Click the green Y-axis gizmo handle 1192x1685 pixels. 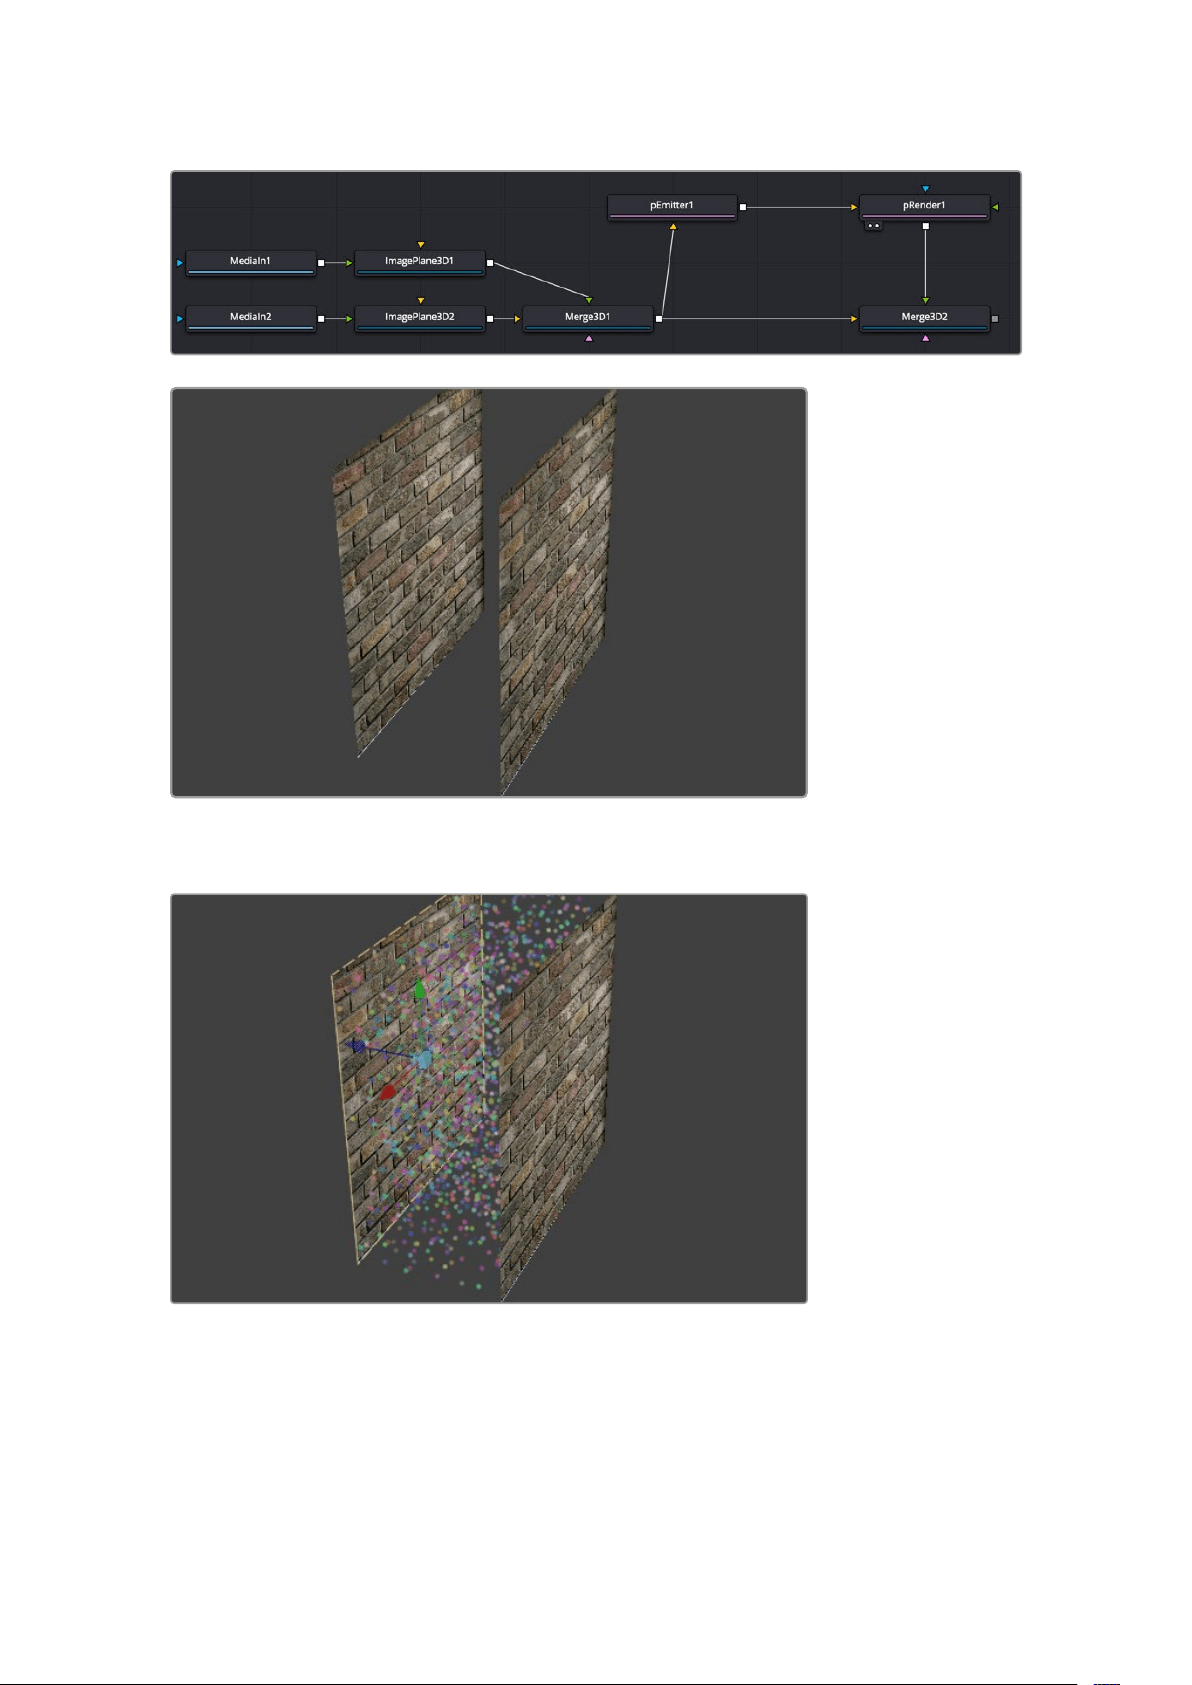[x=420, y=990]
